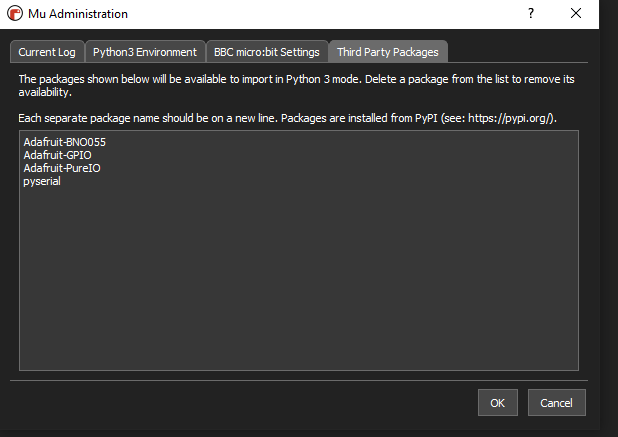The height and width of the screenshot is (437, 618).
Task: Open the Python3 Environment tab
Action: point(144,52)
